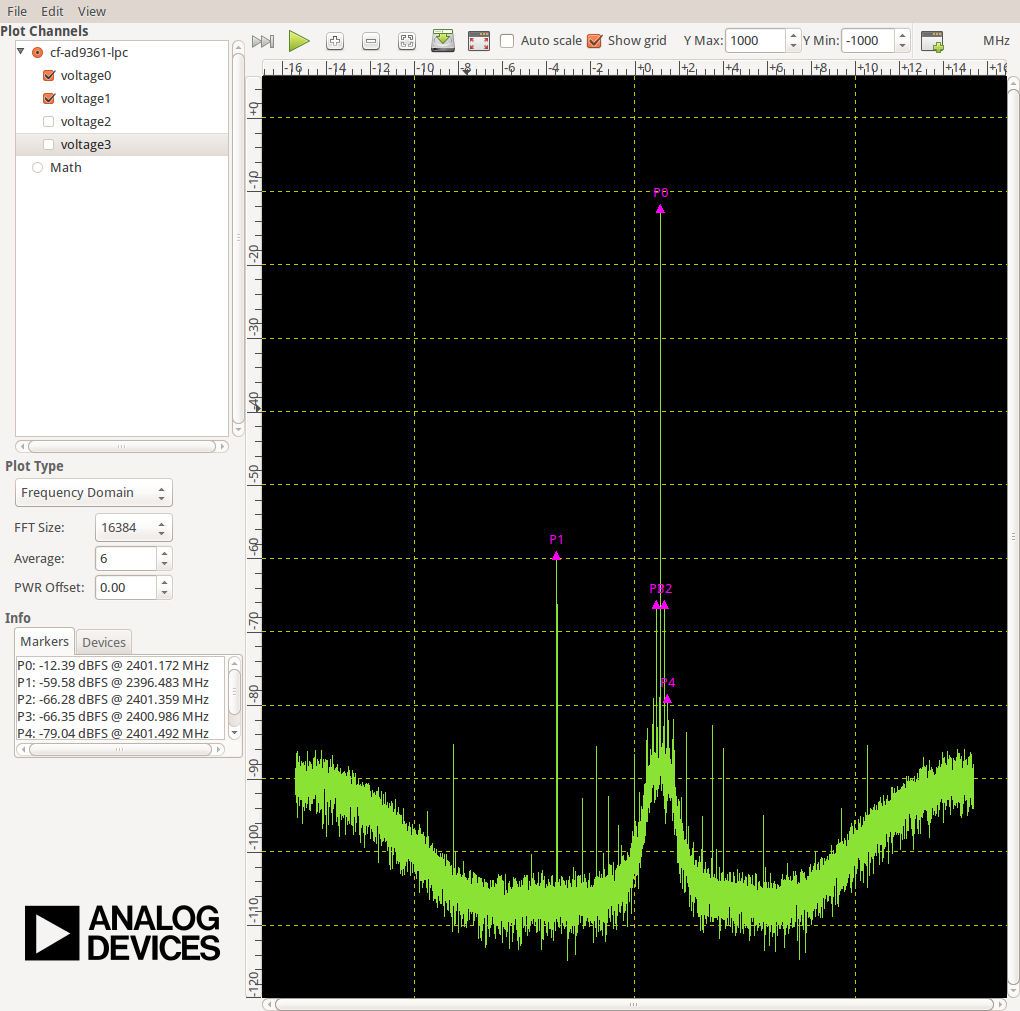Click the Average value field
The height and width of the screenshot is (1011, 1020).
(126, 558)
